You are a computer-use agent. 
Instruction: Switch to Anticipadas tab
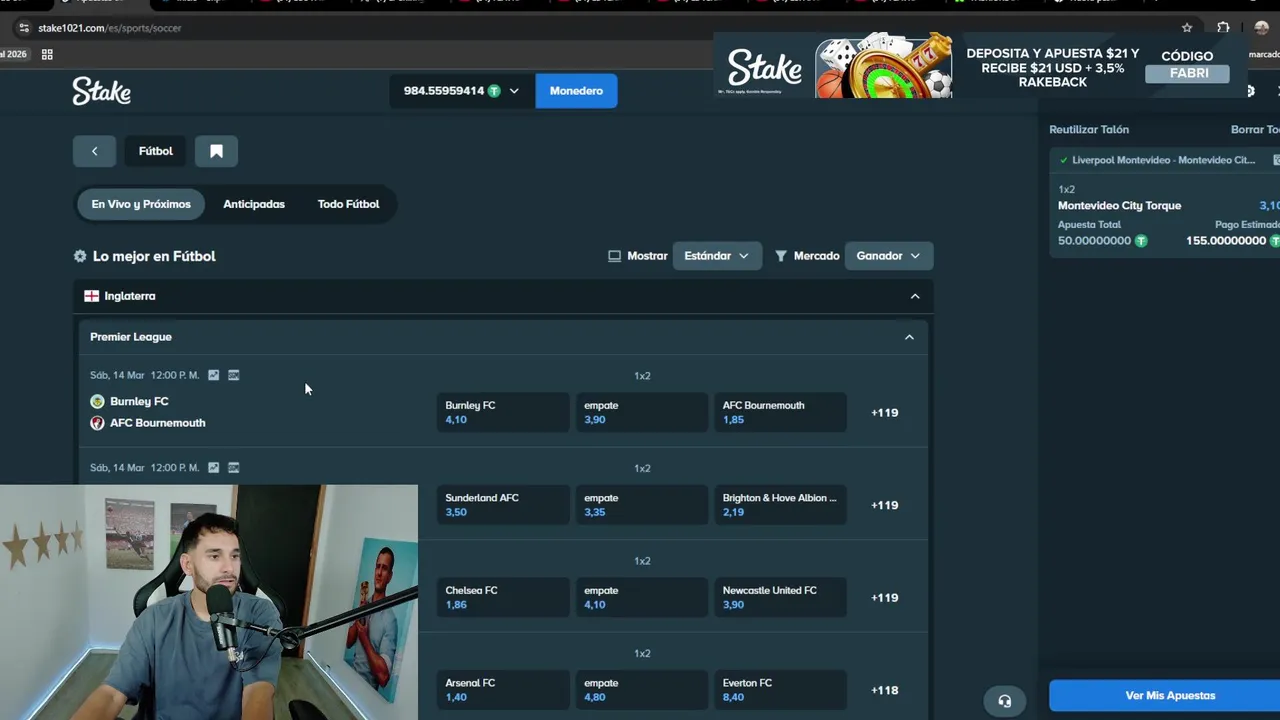(x=254, y=204)
